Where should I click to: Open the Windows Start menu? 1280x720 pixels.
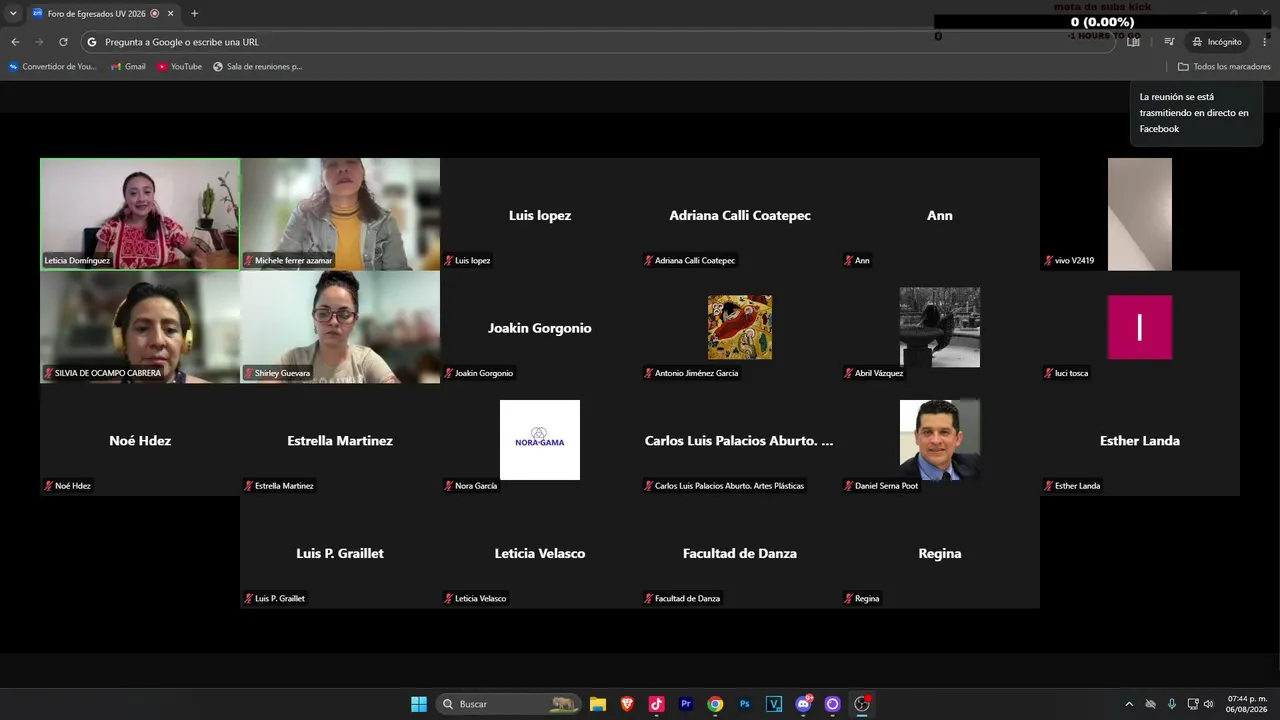coord(419,704)
